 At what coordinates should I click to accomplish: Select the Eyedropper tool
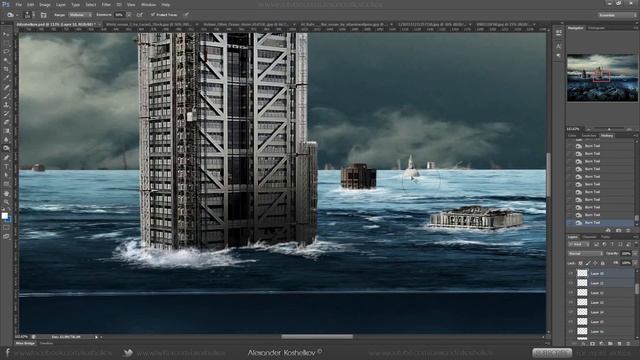pos(6,78)
